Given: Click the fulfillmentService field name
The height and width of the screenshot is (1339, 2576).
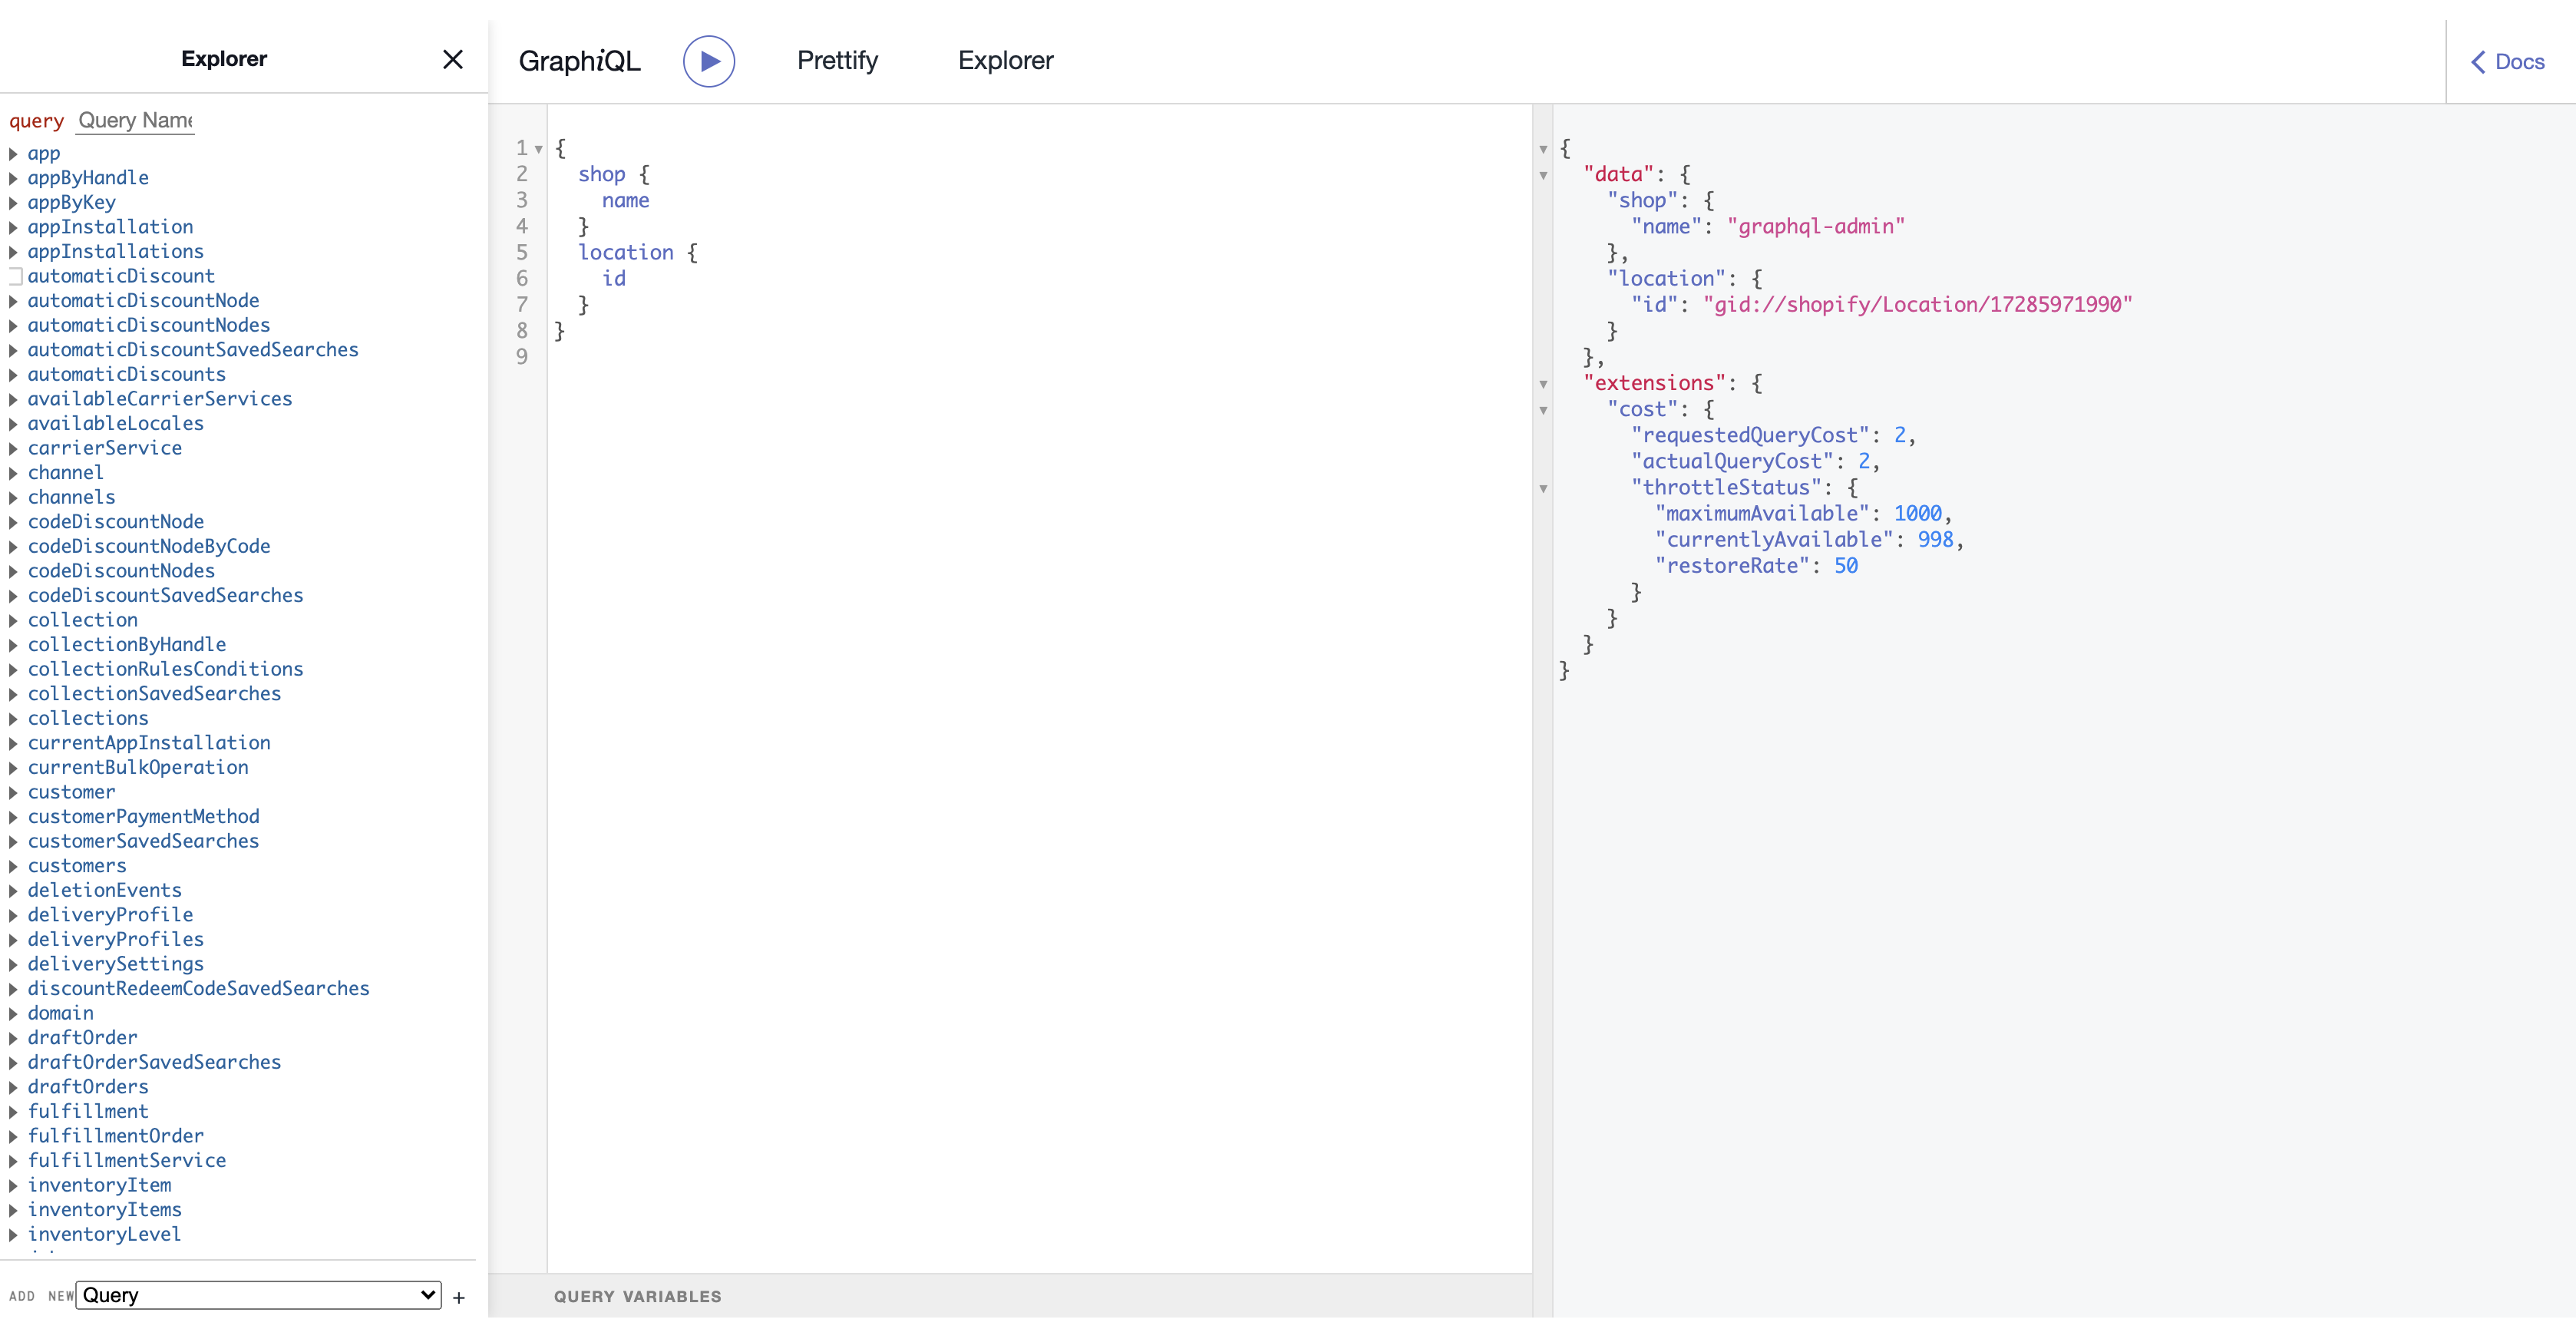Looking at the screenshot, I should [127, 1160].
